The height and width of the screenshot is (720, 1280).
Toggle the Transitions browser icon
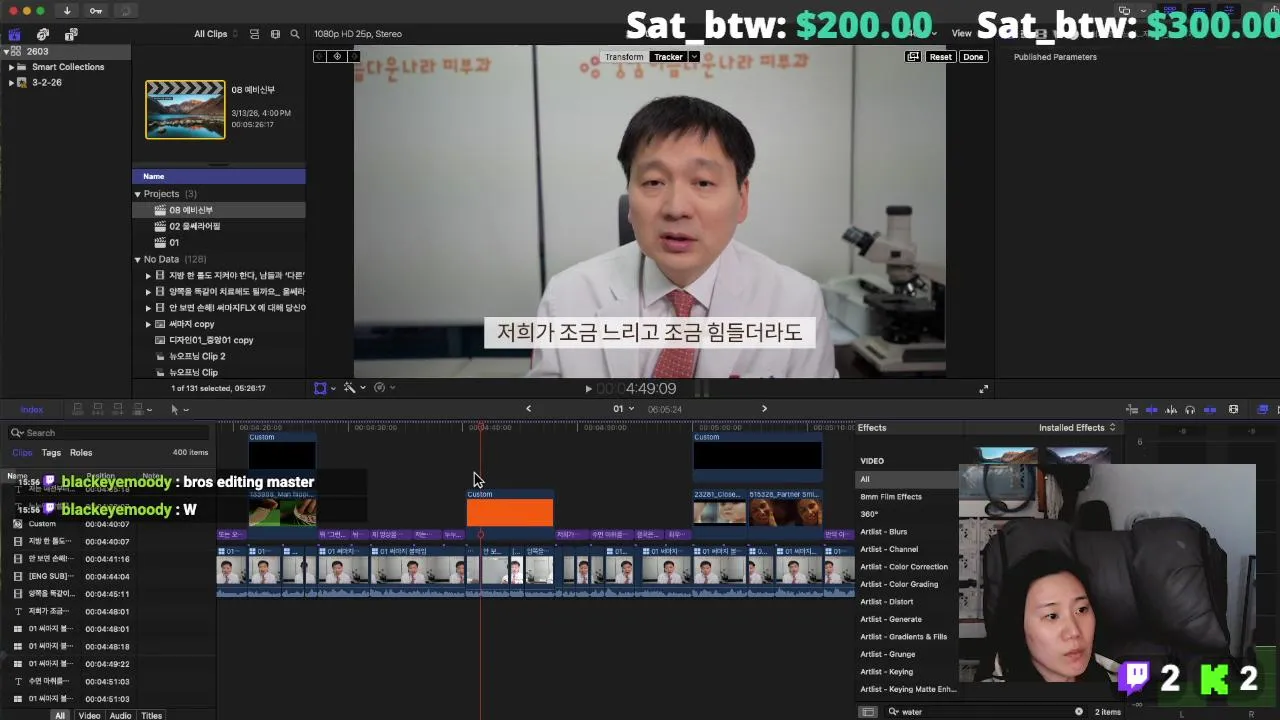point(1277,409)
